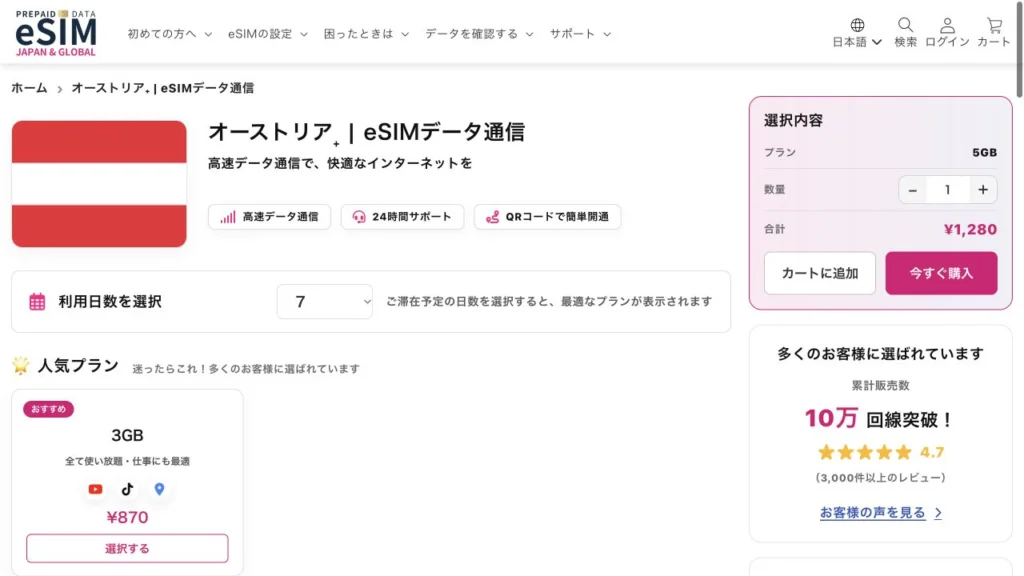Click the Austria flag image
The height and width of the screenshot is (576, 1024).
[99, 184]
